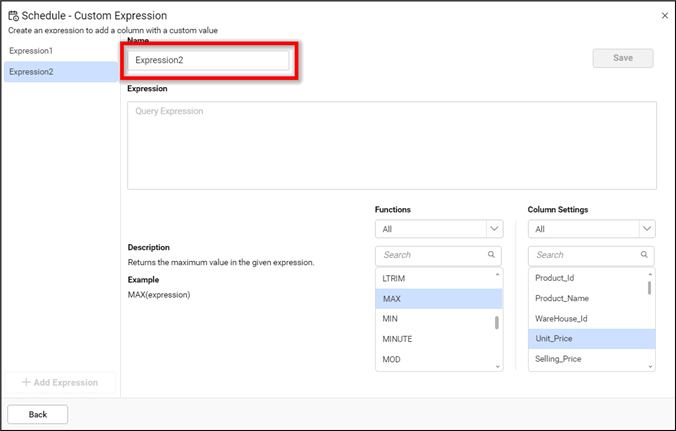The height and width of the screenshot is (431, 676).
Task: Open the Functions category dropdown
Action: click(493, 229)
